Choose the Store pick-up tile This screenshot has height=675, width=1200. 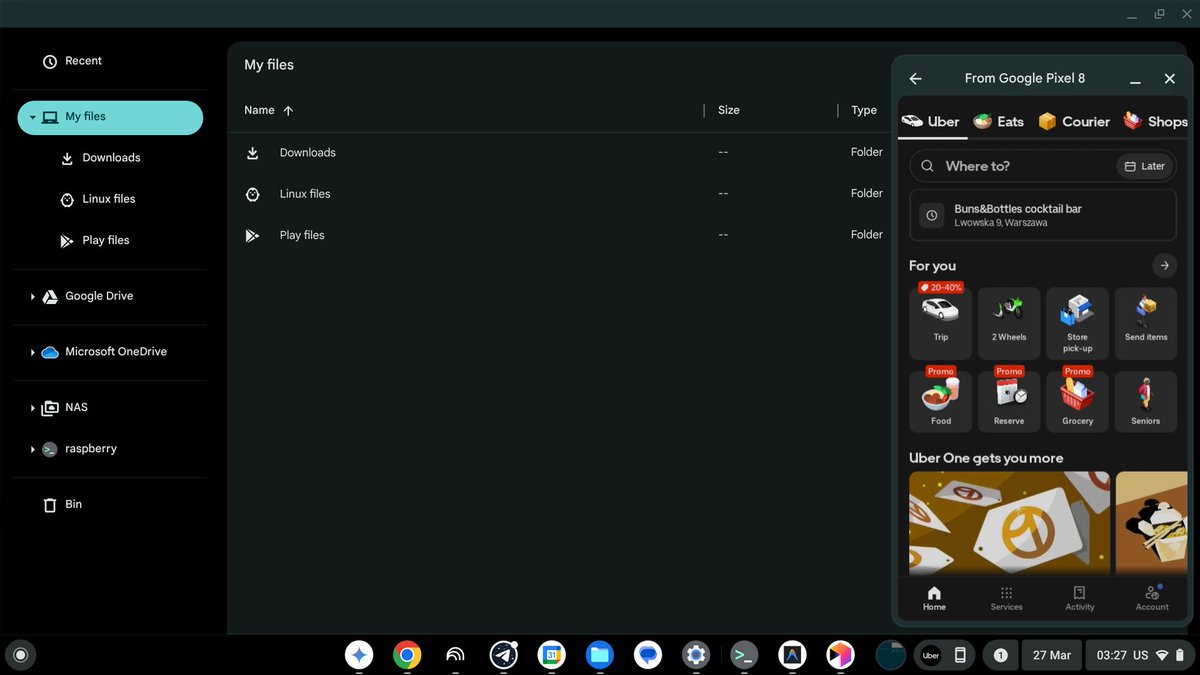[1077, 323]
